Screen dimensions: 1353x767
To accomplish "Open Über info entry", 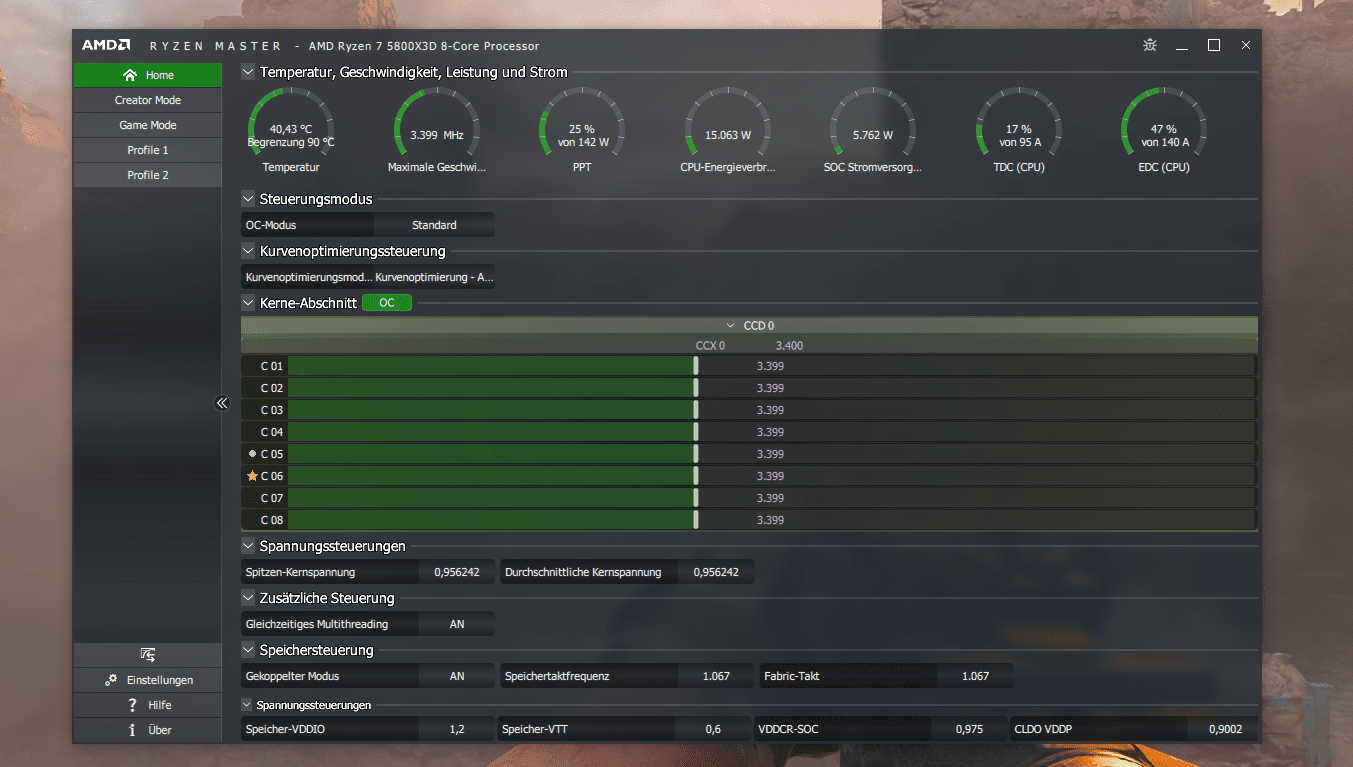I will (x=148, y=730).
